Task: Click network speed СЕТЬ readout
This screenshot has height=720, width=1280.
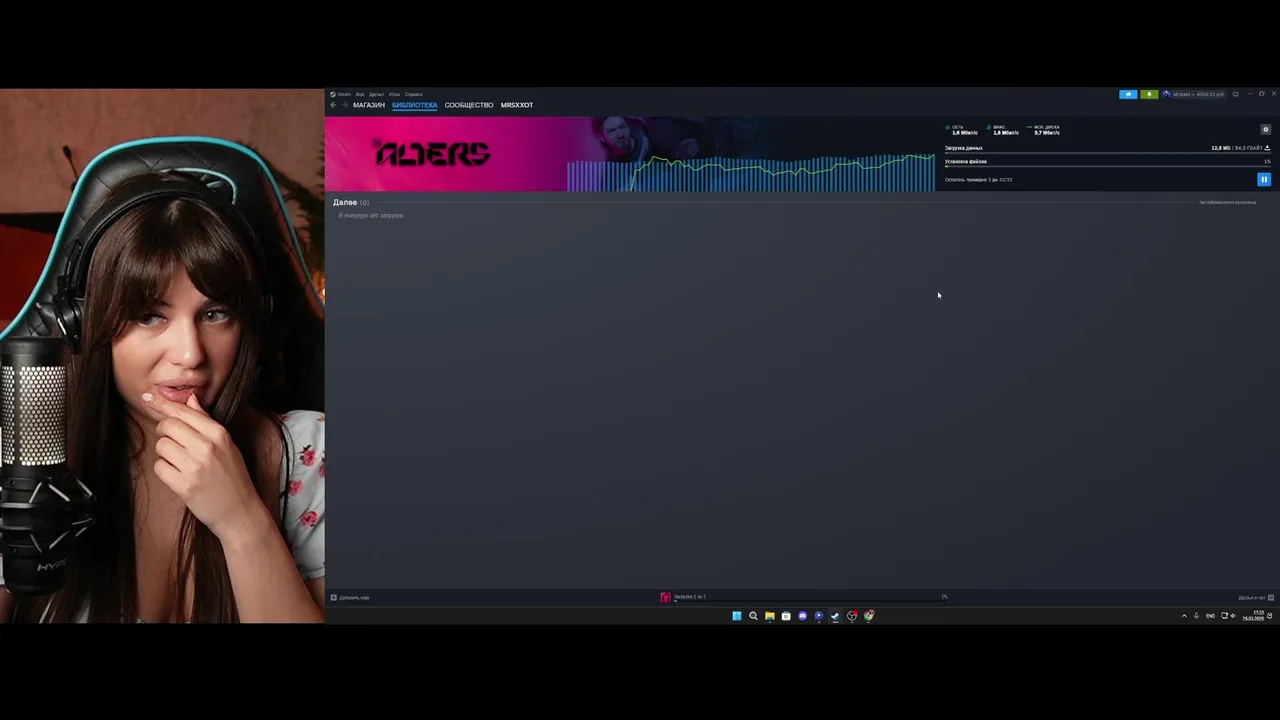Action: pos(962,130)
